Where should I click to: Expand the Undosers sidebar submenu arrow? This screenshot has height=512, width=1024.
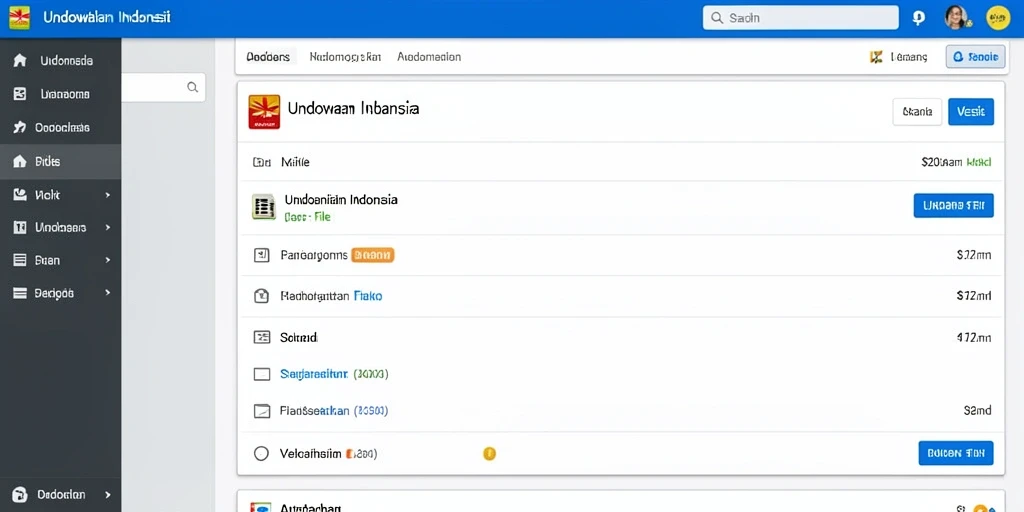click(x=108, y=227)
